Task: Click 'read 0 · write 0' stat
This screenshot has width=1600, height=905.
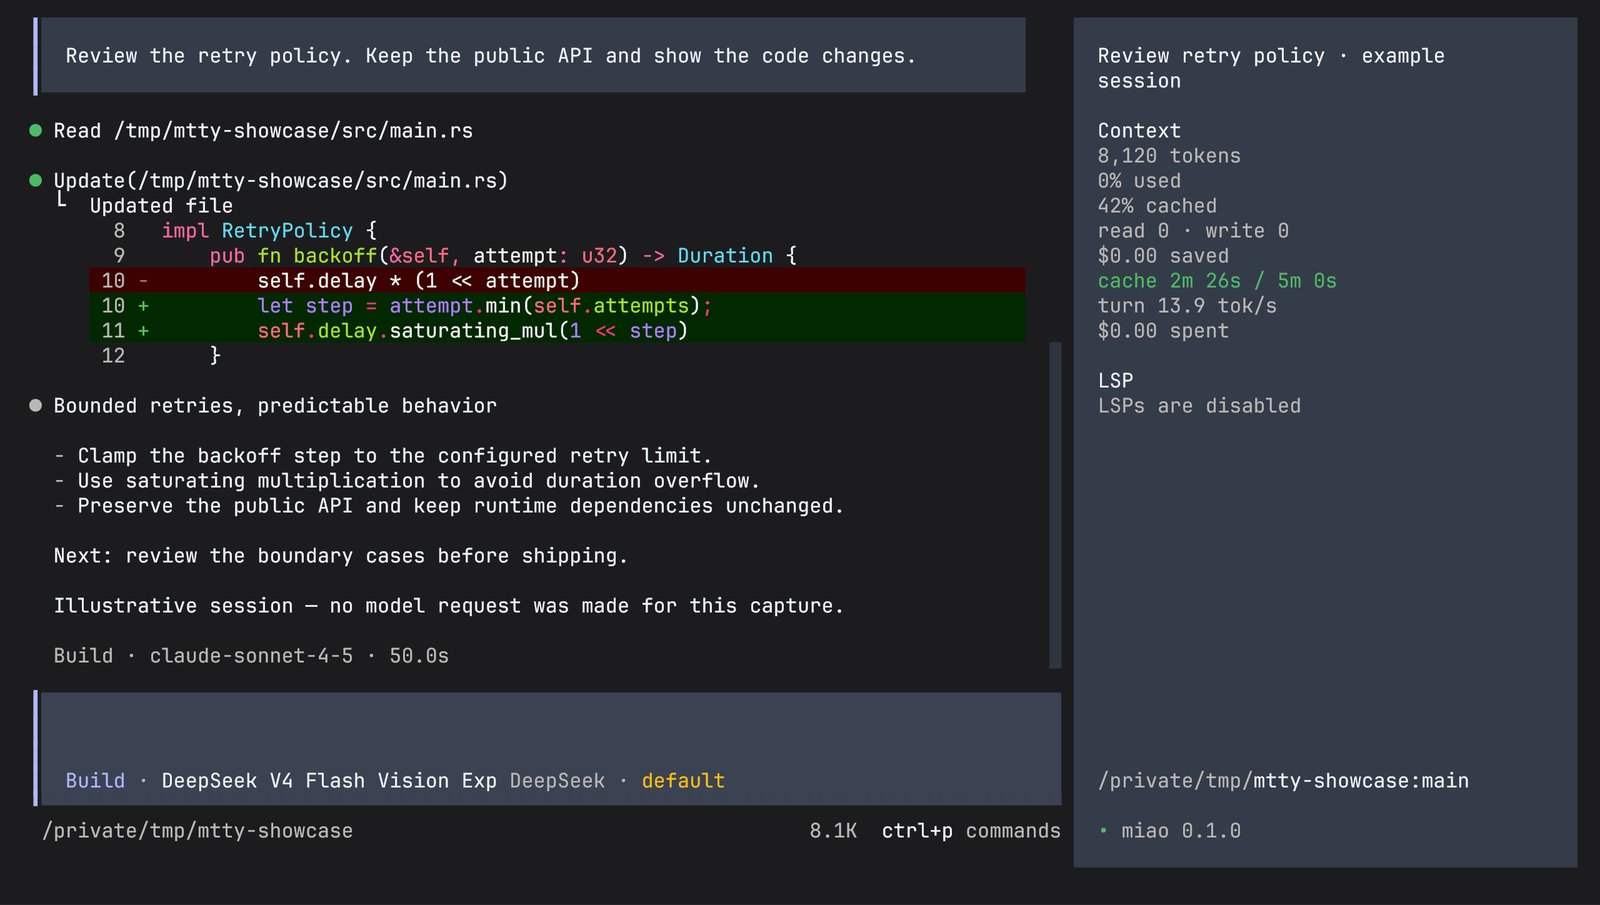Action: (1193, 231)
